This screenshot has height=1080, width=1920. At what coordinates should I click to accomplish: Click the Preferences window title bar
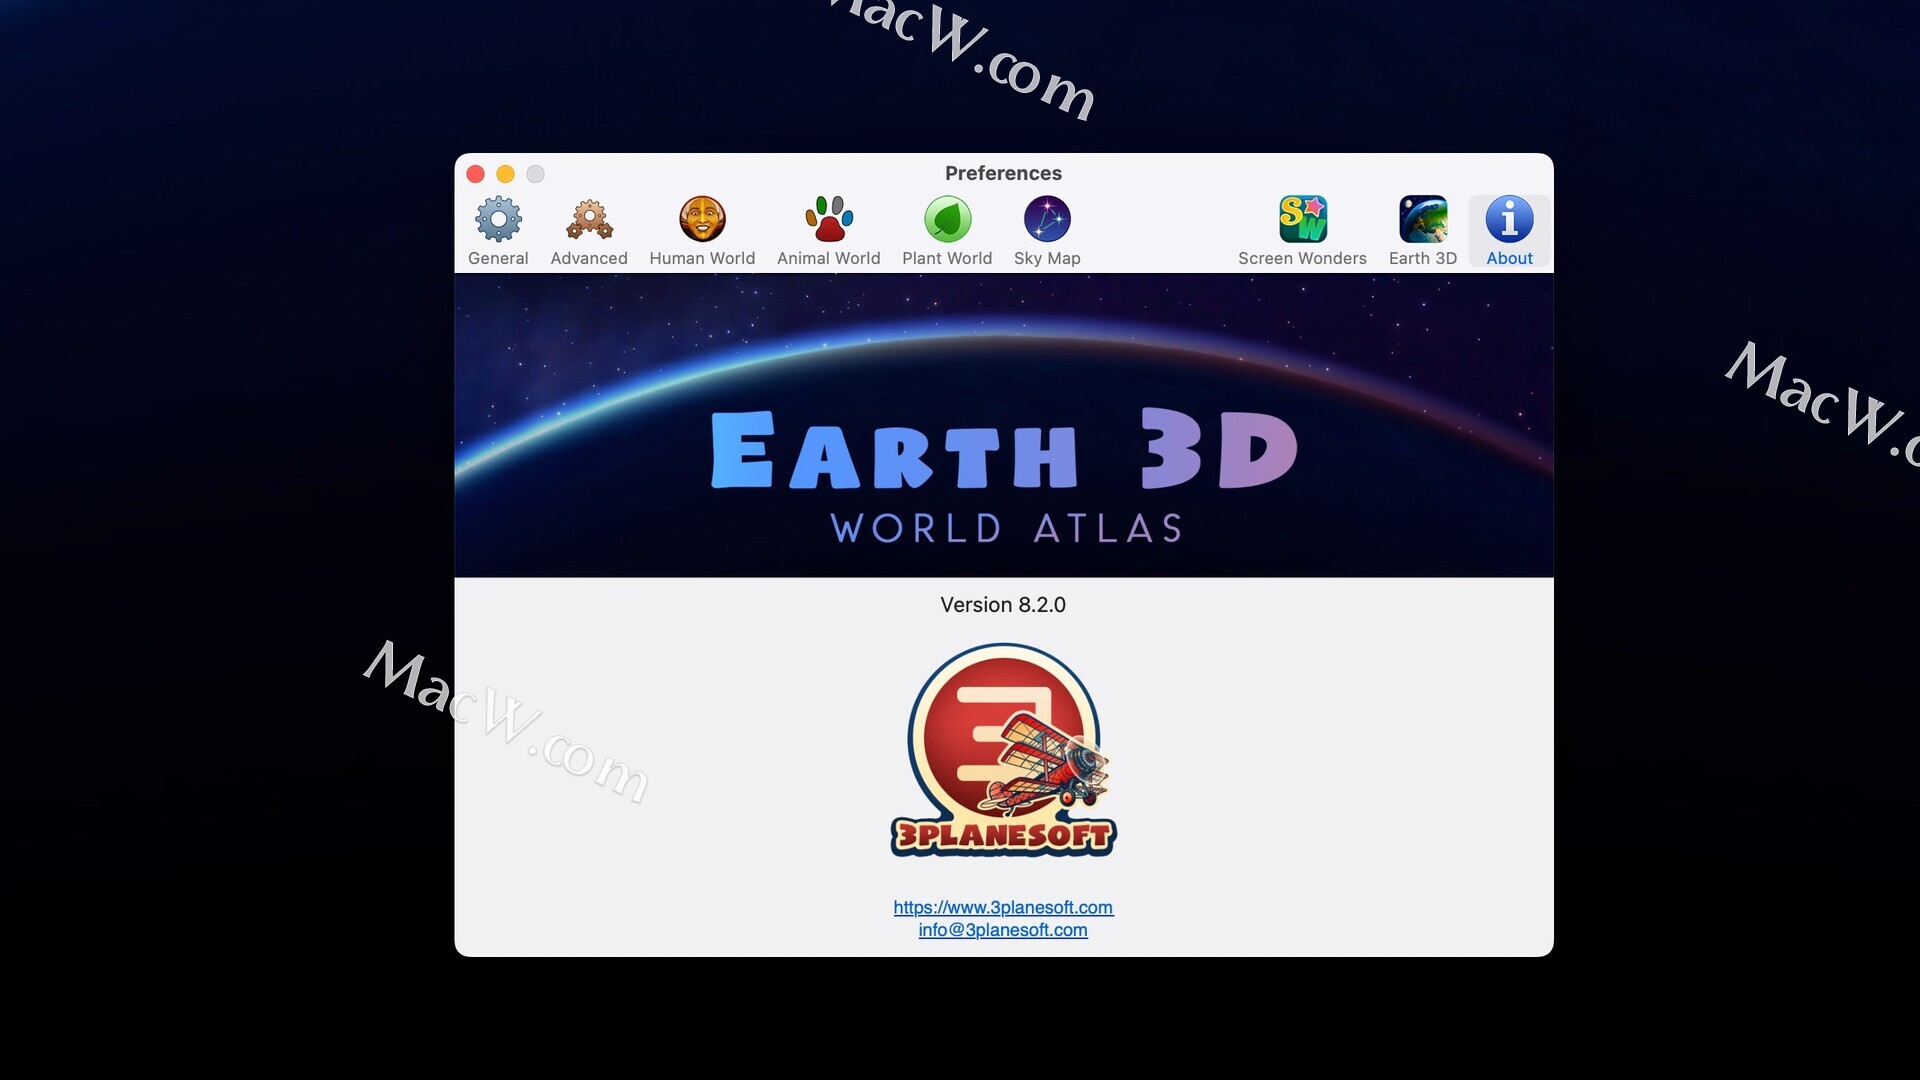[x=1003, y=173]
